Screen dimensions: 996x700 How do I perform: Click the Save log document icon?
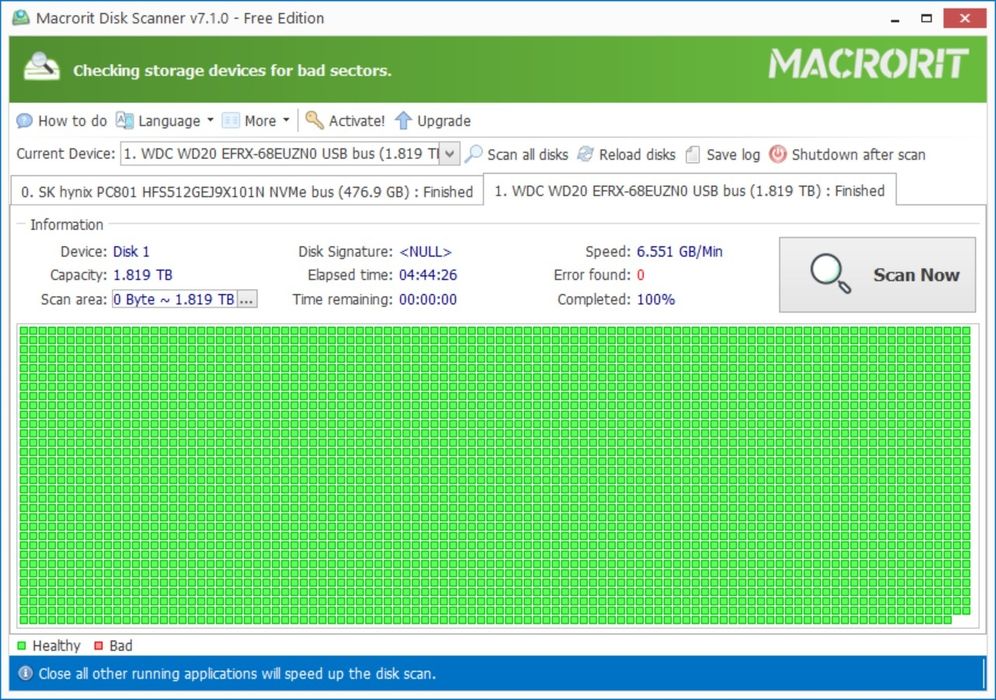coord(693,154)
